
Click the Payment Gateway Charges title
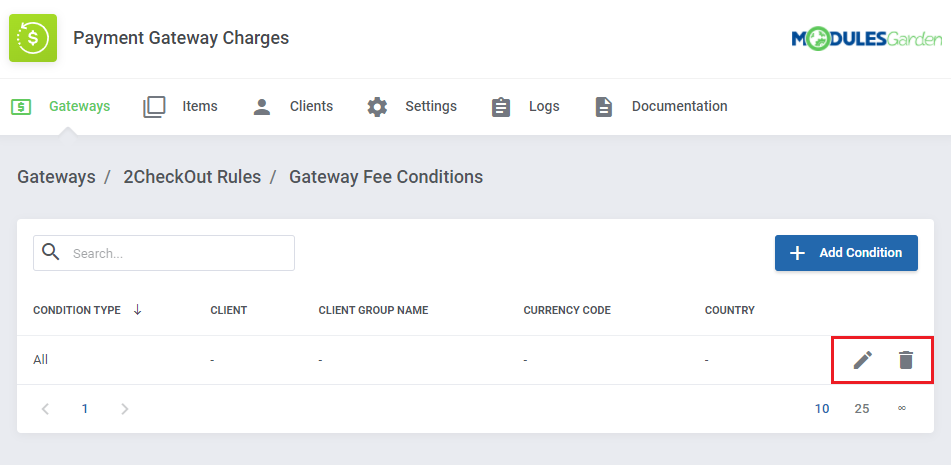(x=181, y=38)
